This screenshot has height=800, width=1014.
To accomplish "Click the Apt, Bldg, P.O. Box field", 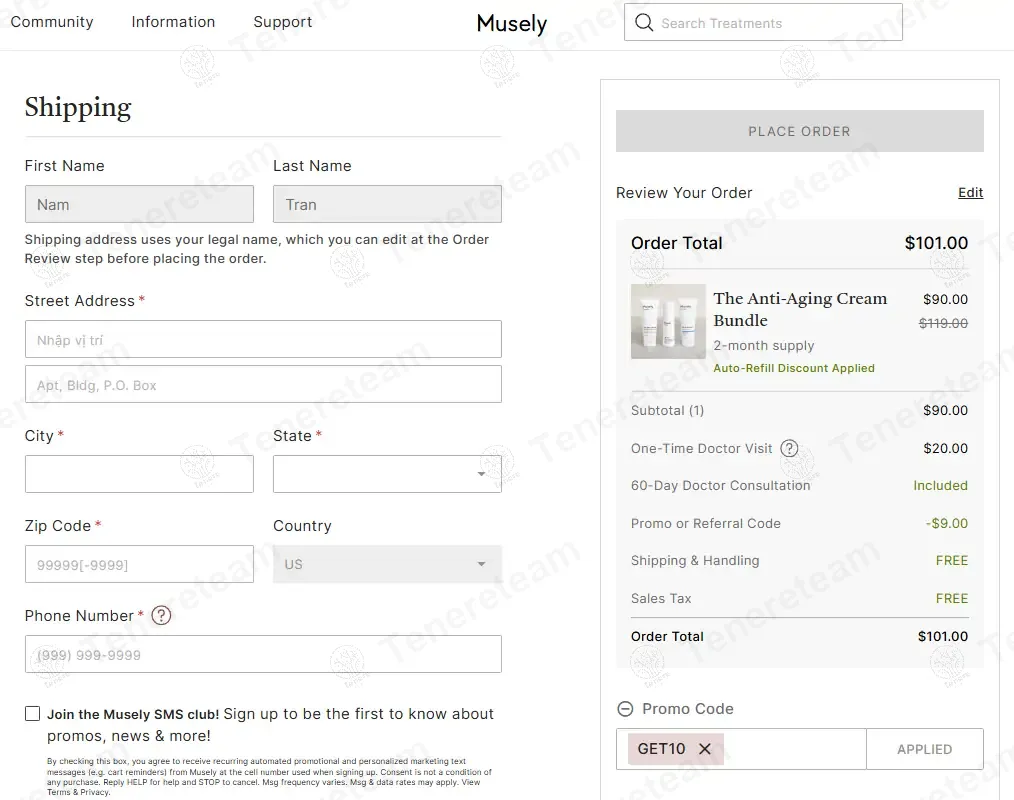I will [x=263, y=385].
